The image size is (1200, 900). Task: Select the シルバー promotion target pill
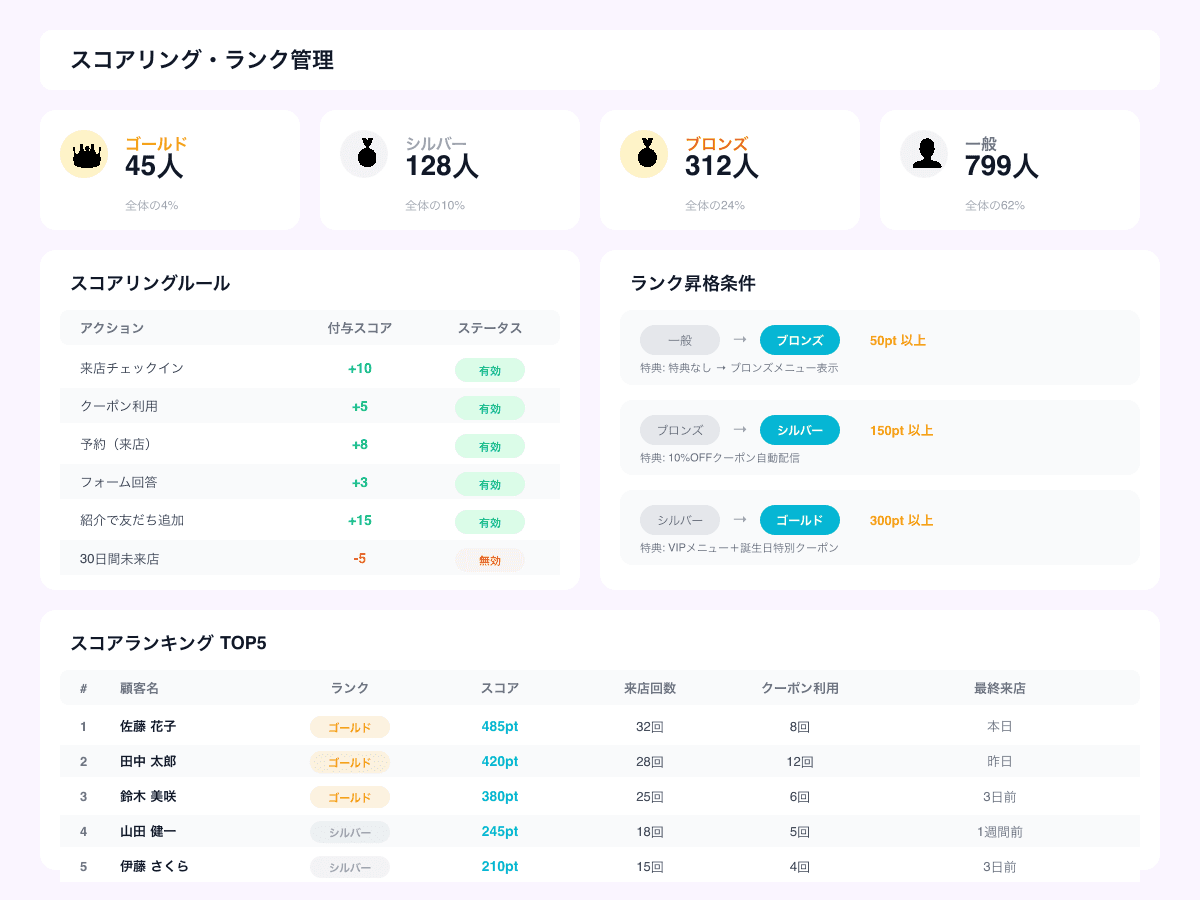(800, 430)
